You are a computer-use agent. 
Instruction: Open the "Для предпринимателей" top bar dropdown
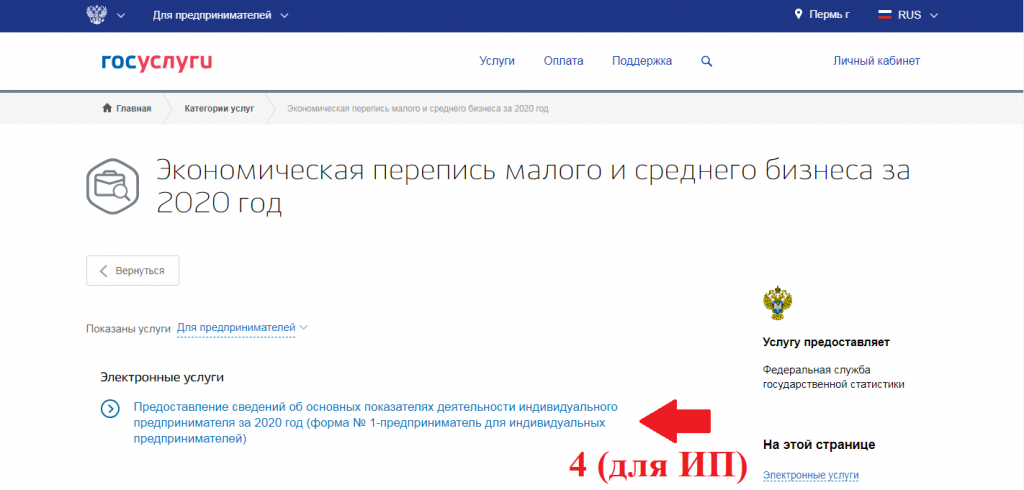tap(220, 15)
